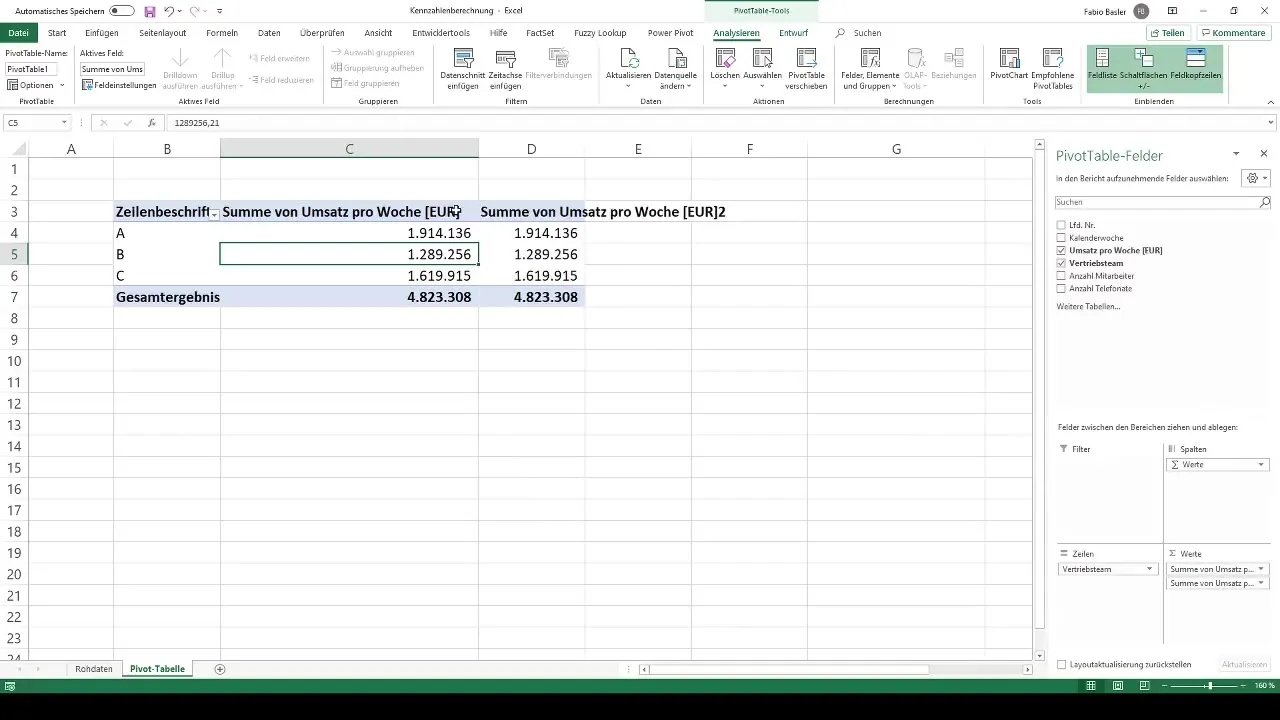Open Vertriebsteam dropdown in Zeilen area
The width and height of the screenshot is (1280, 720).
[x=1149, y=569]
